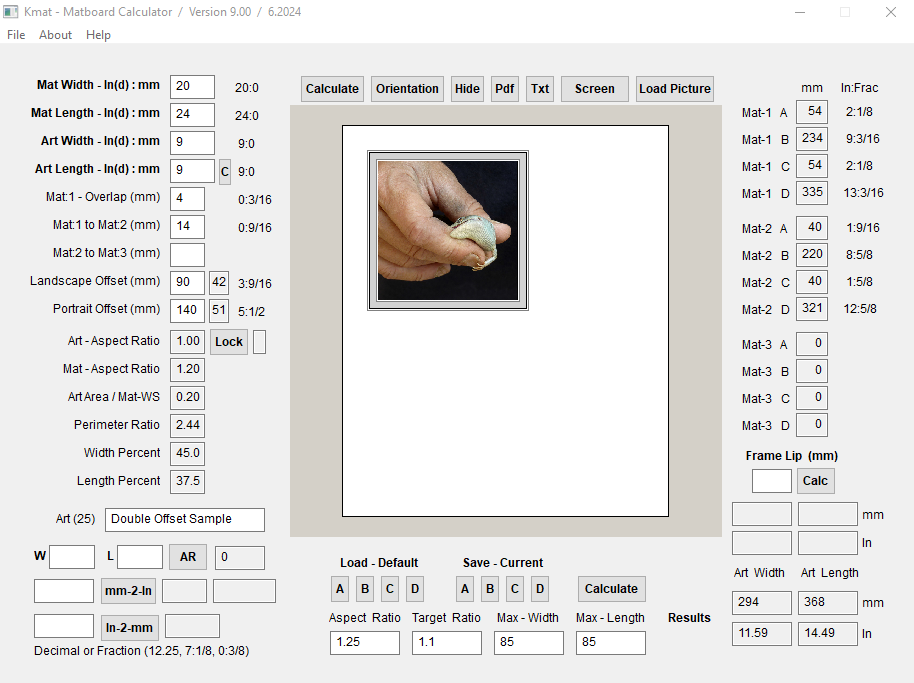Click the Screen button

pyautogui.click(x=594, y=89)
